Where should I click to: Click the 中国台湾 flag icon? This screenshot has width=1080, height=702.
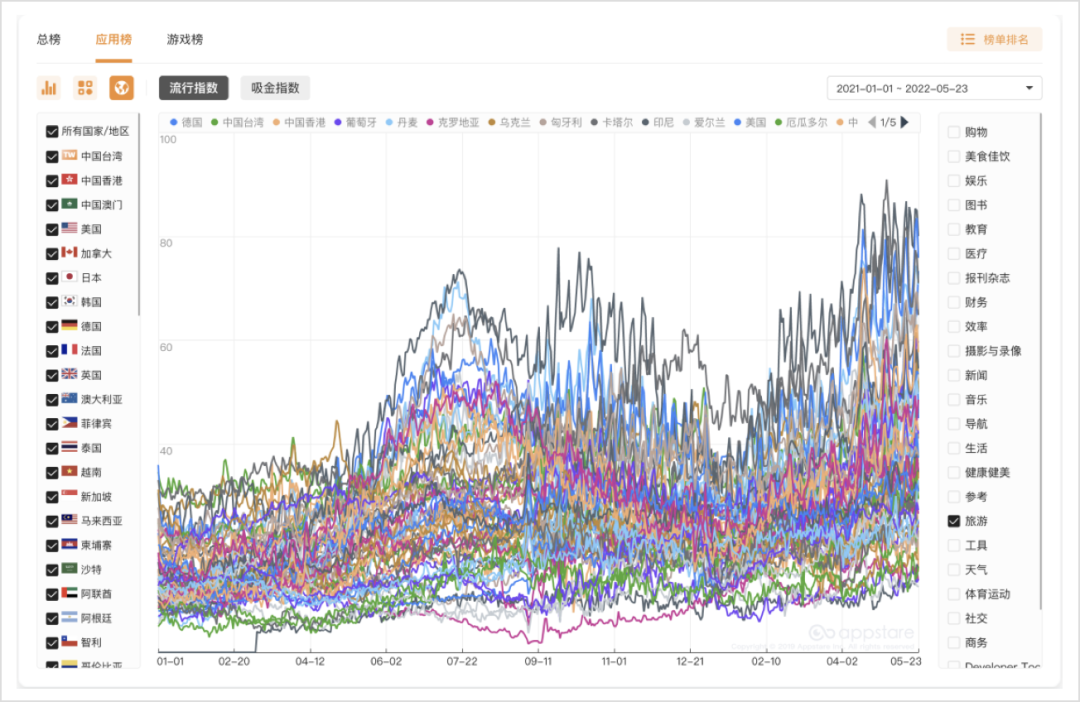click(69, 156)
